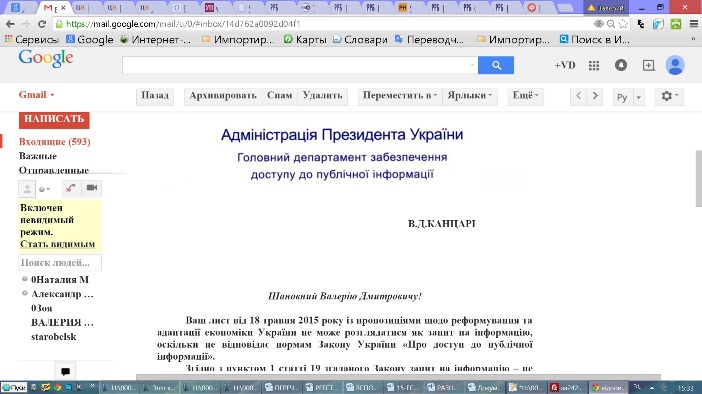Switch to the first browser tab
This screenshot has height=394, width=702.
coord(16,8)
